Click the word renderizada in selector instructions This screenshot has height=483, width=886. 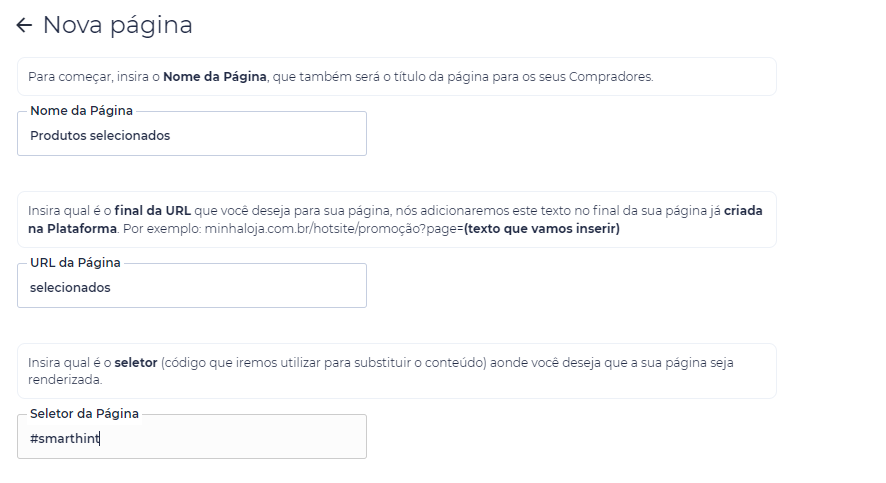pyautogui.click(x=65, y=380)
